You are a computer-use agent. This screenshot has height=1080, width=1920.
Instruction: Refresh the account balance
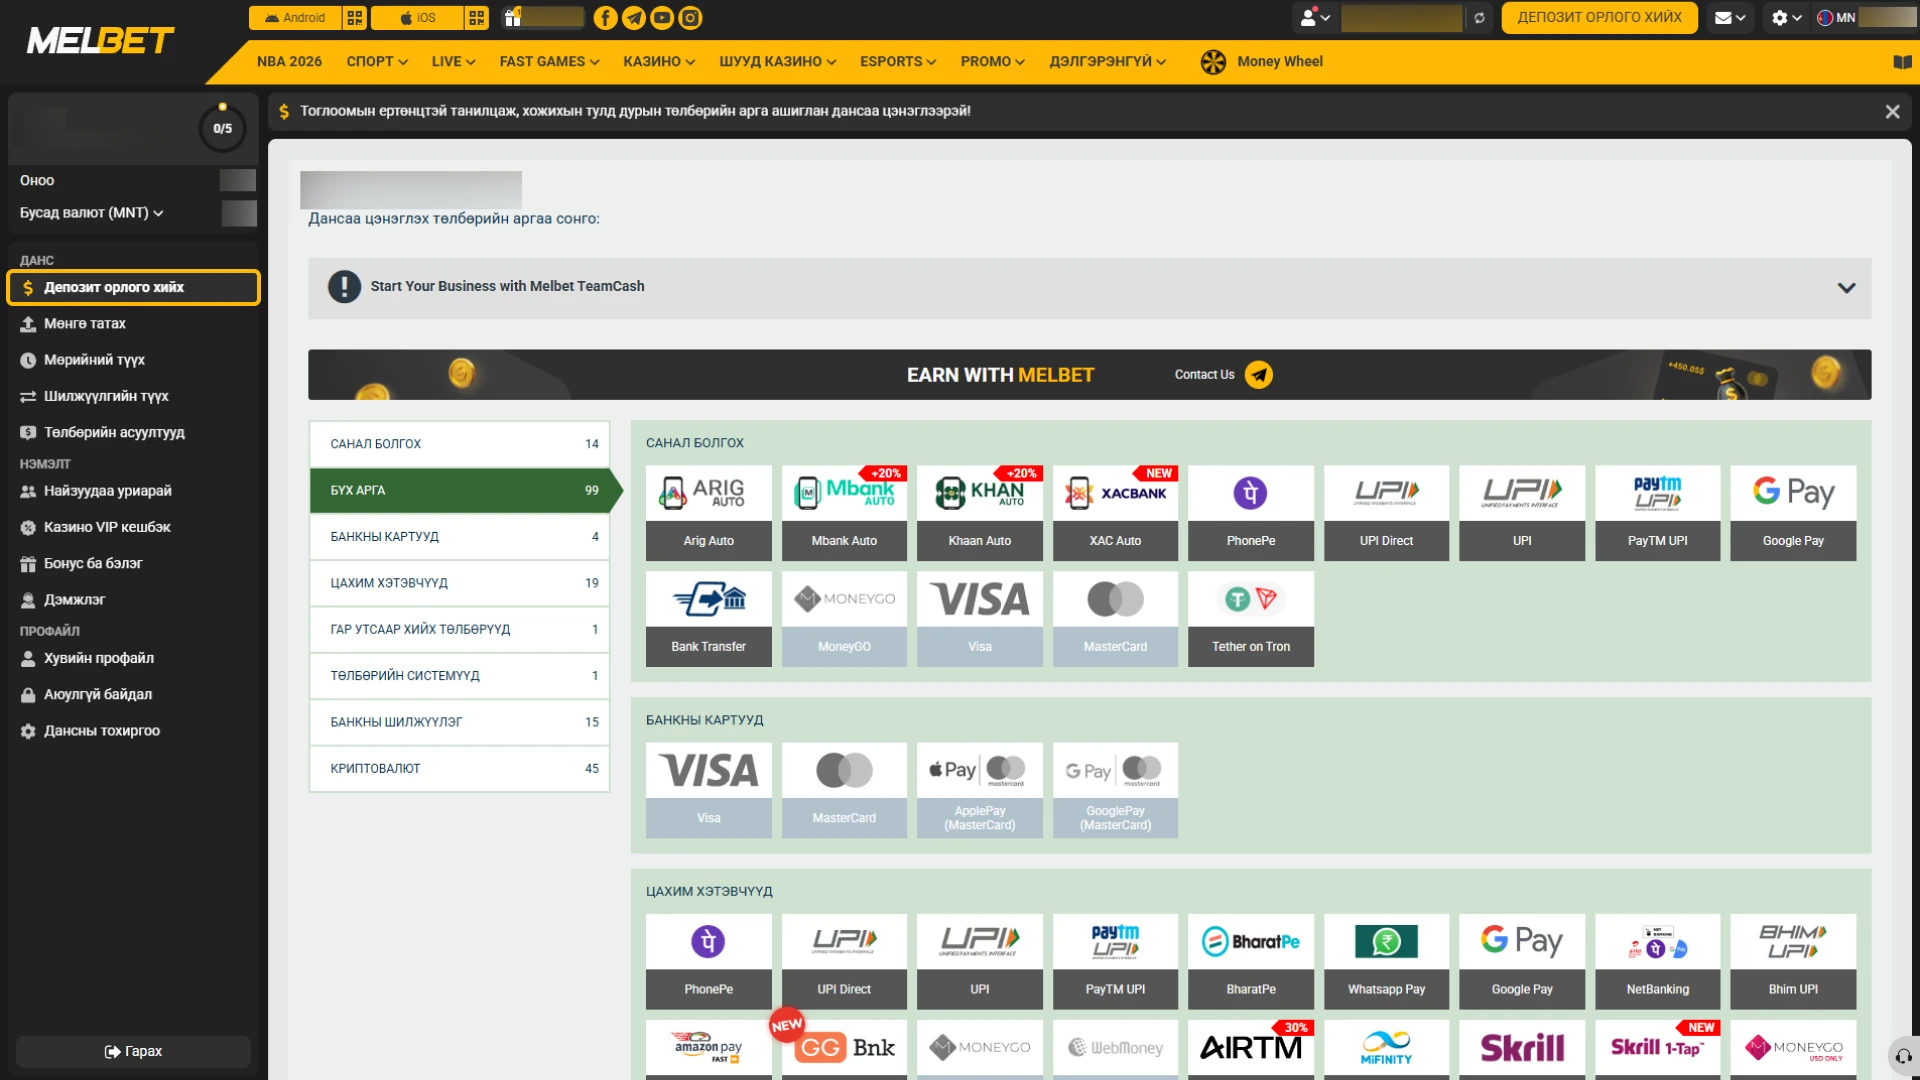point(1479,18)
